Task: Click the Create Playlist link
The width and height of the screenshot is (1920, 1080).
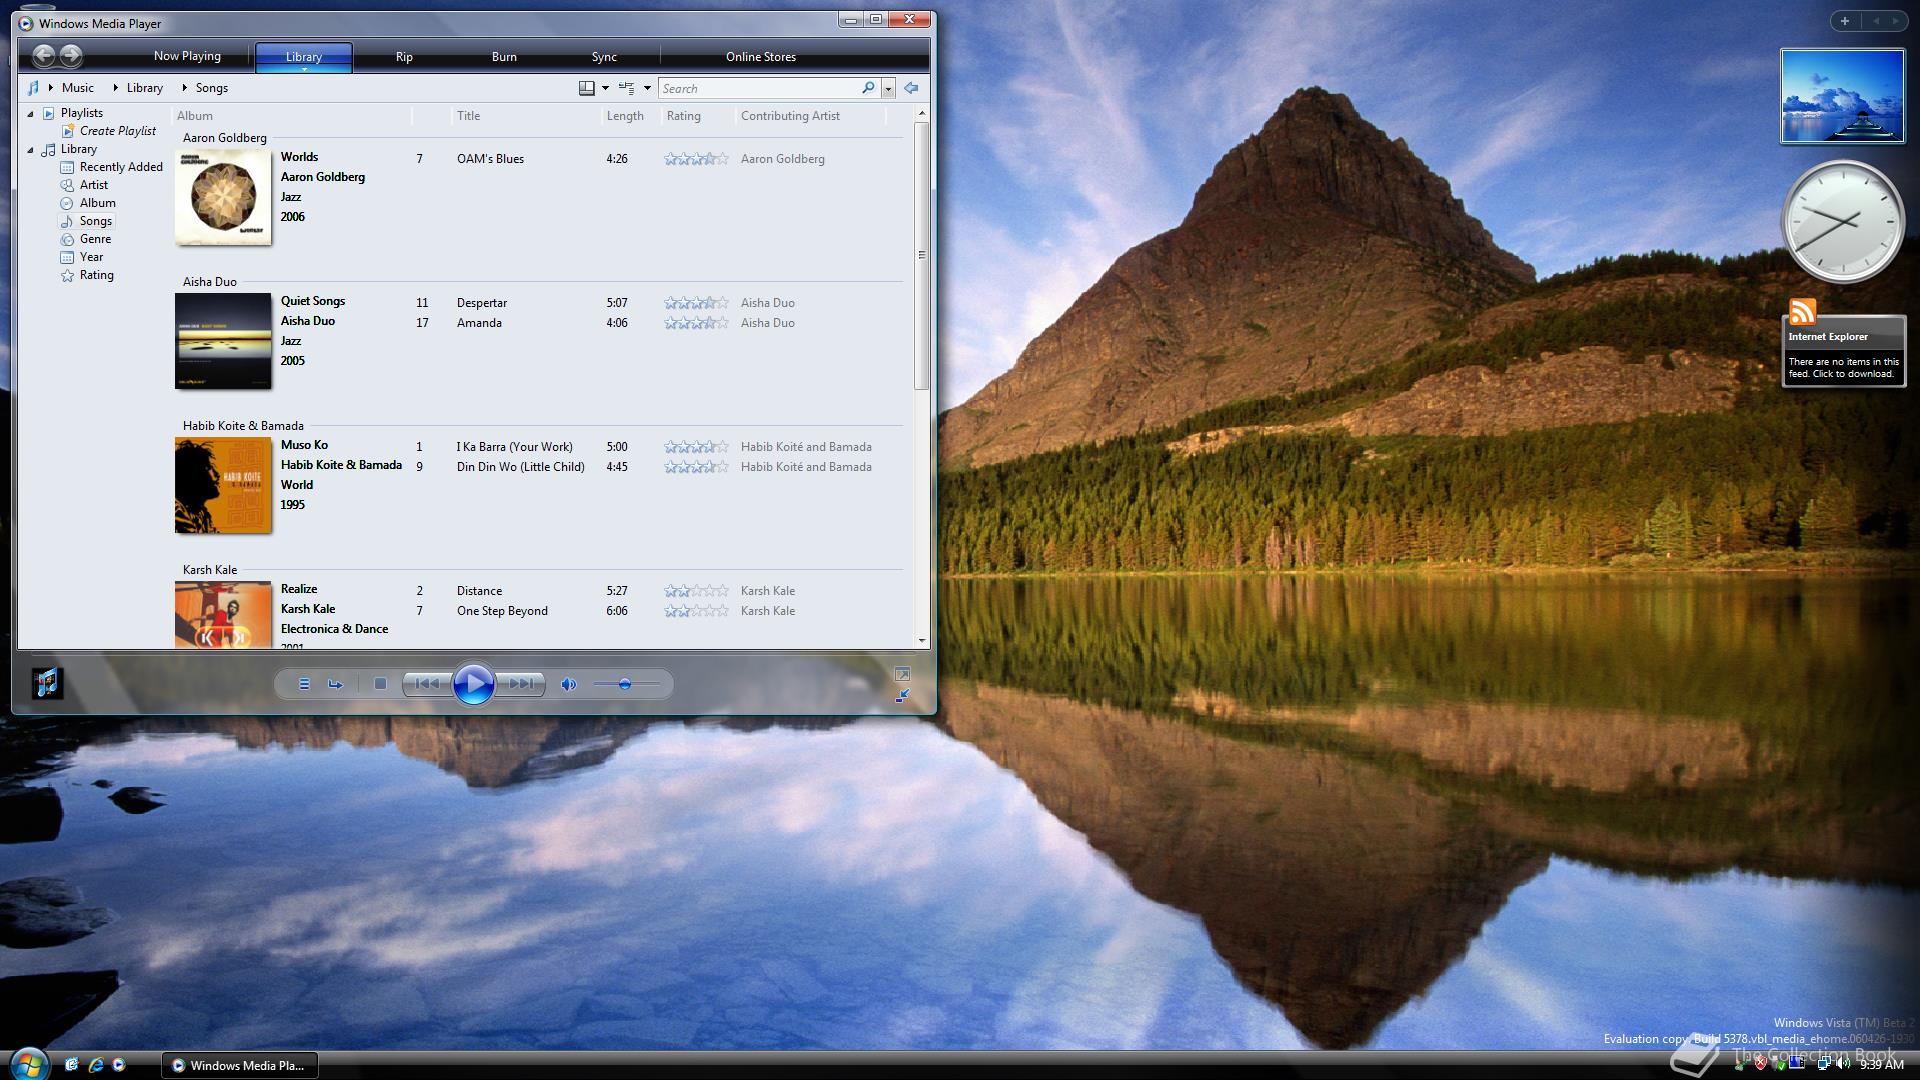Action: coord(117,131)
